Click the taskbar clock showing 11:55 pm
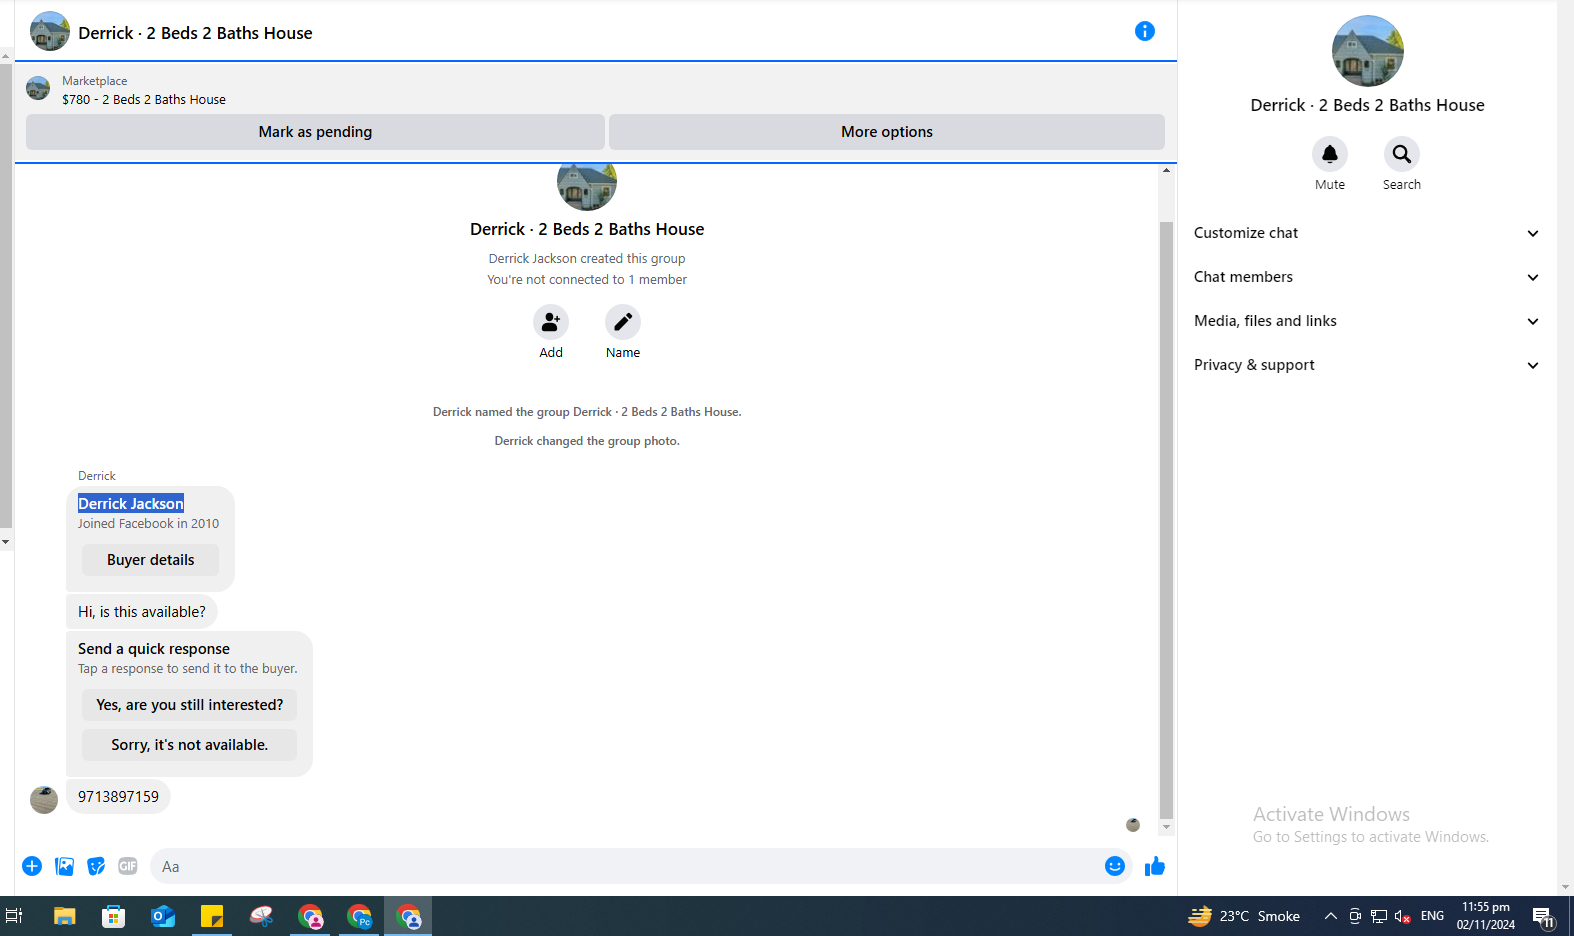Viewport: 1574px width, 936px height. point(1486,916)
